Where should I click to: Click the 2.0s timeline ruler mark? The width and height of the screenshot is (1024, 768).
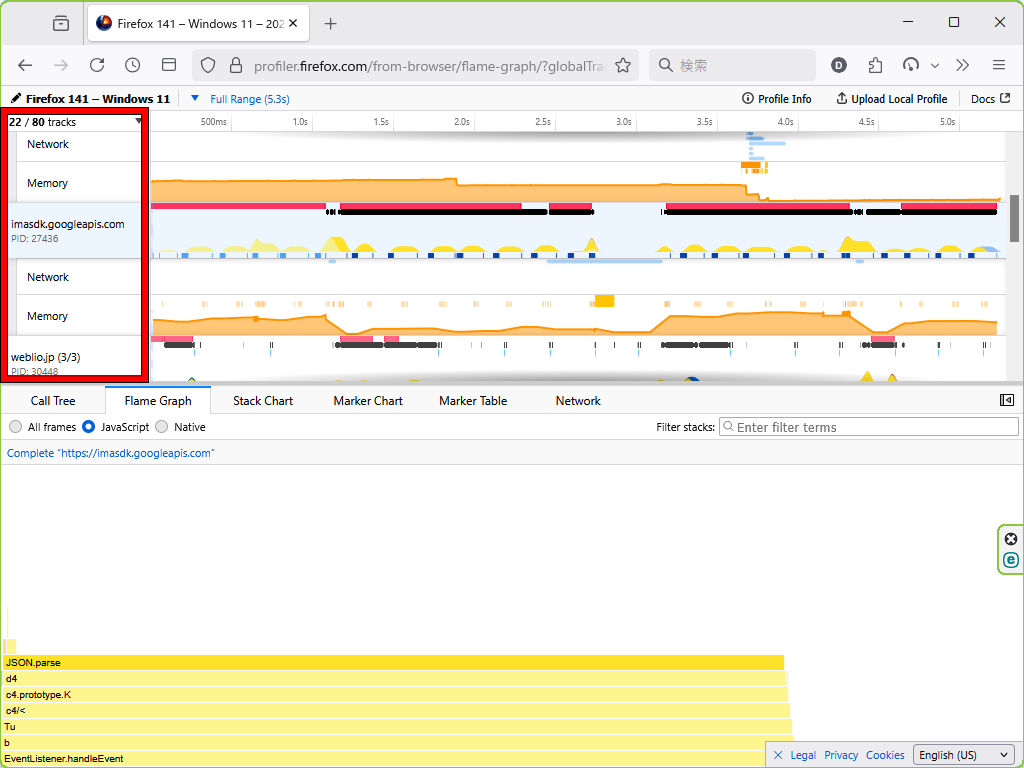pyautogui.click(x=462, y=121)
